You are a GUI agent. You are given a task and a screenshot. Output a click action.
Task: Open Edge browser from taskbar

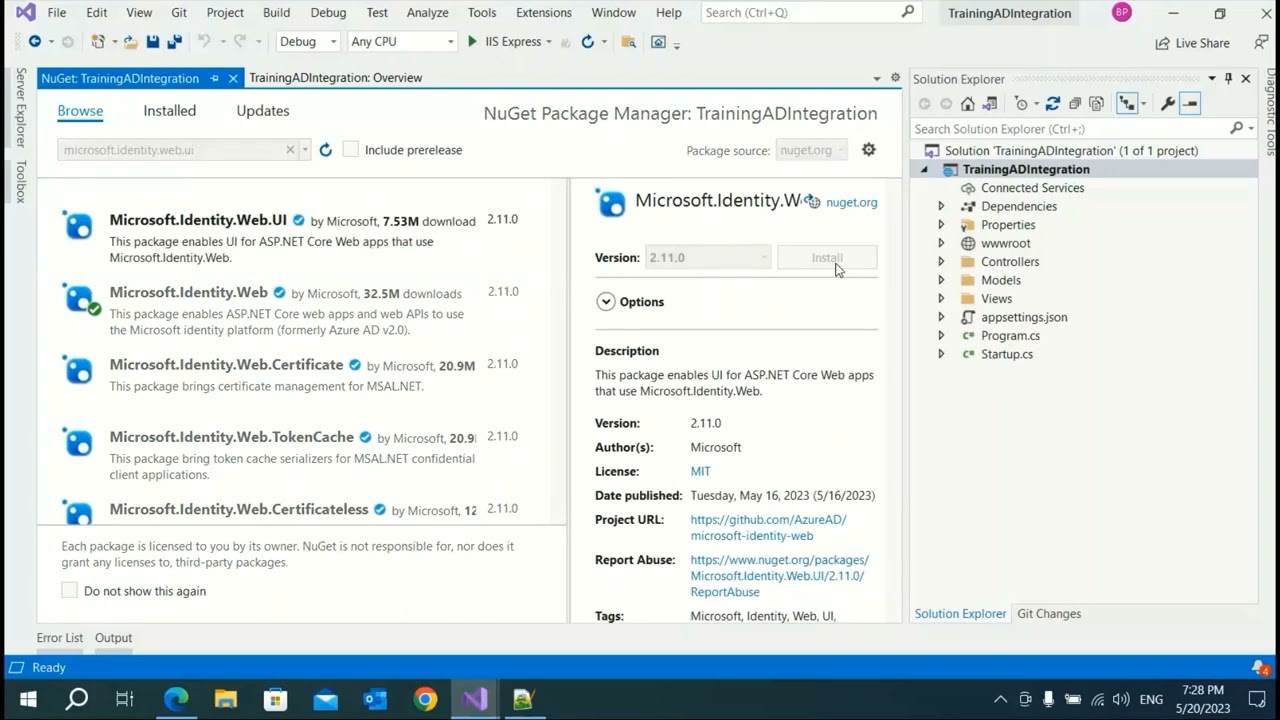(x=176, y=699)
